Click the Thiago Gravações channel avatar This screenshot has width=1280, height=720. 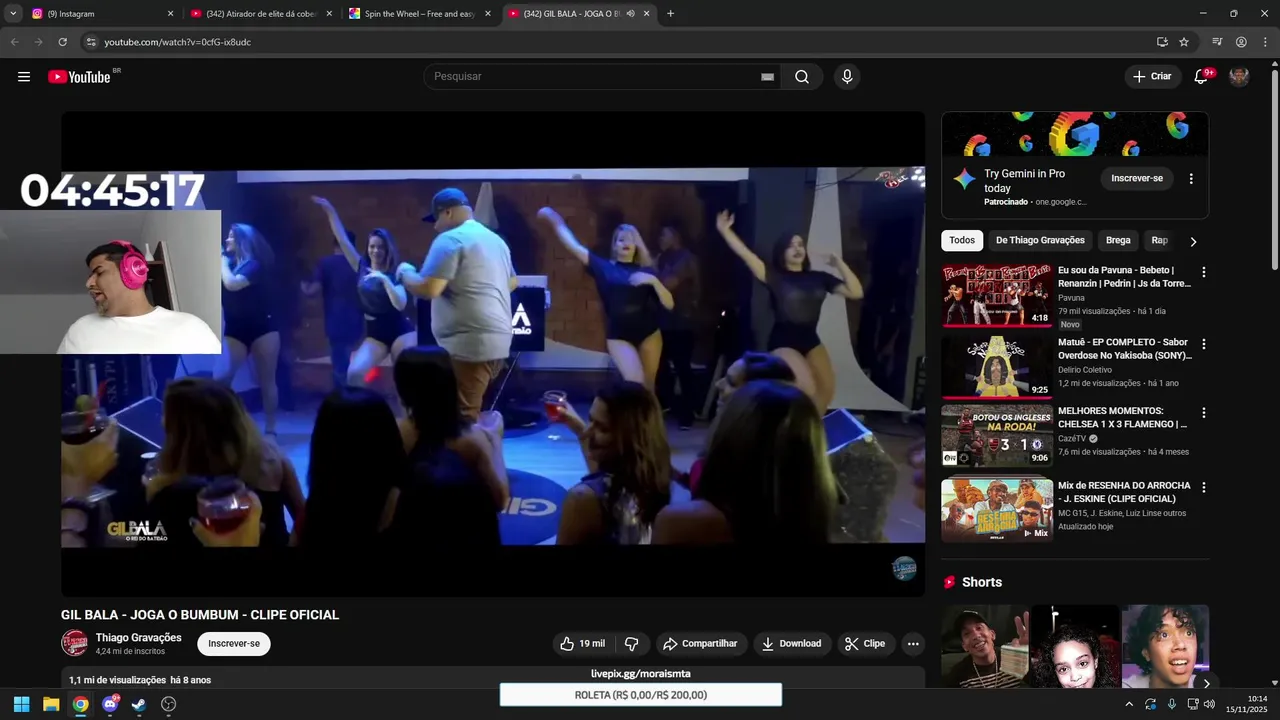[x=74, y=643]
